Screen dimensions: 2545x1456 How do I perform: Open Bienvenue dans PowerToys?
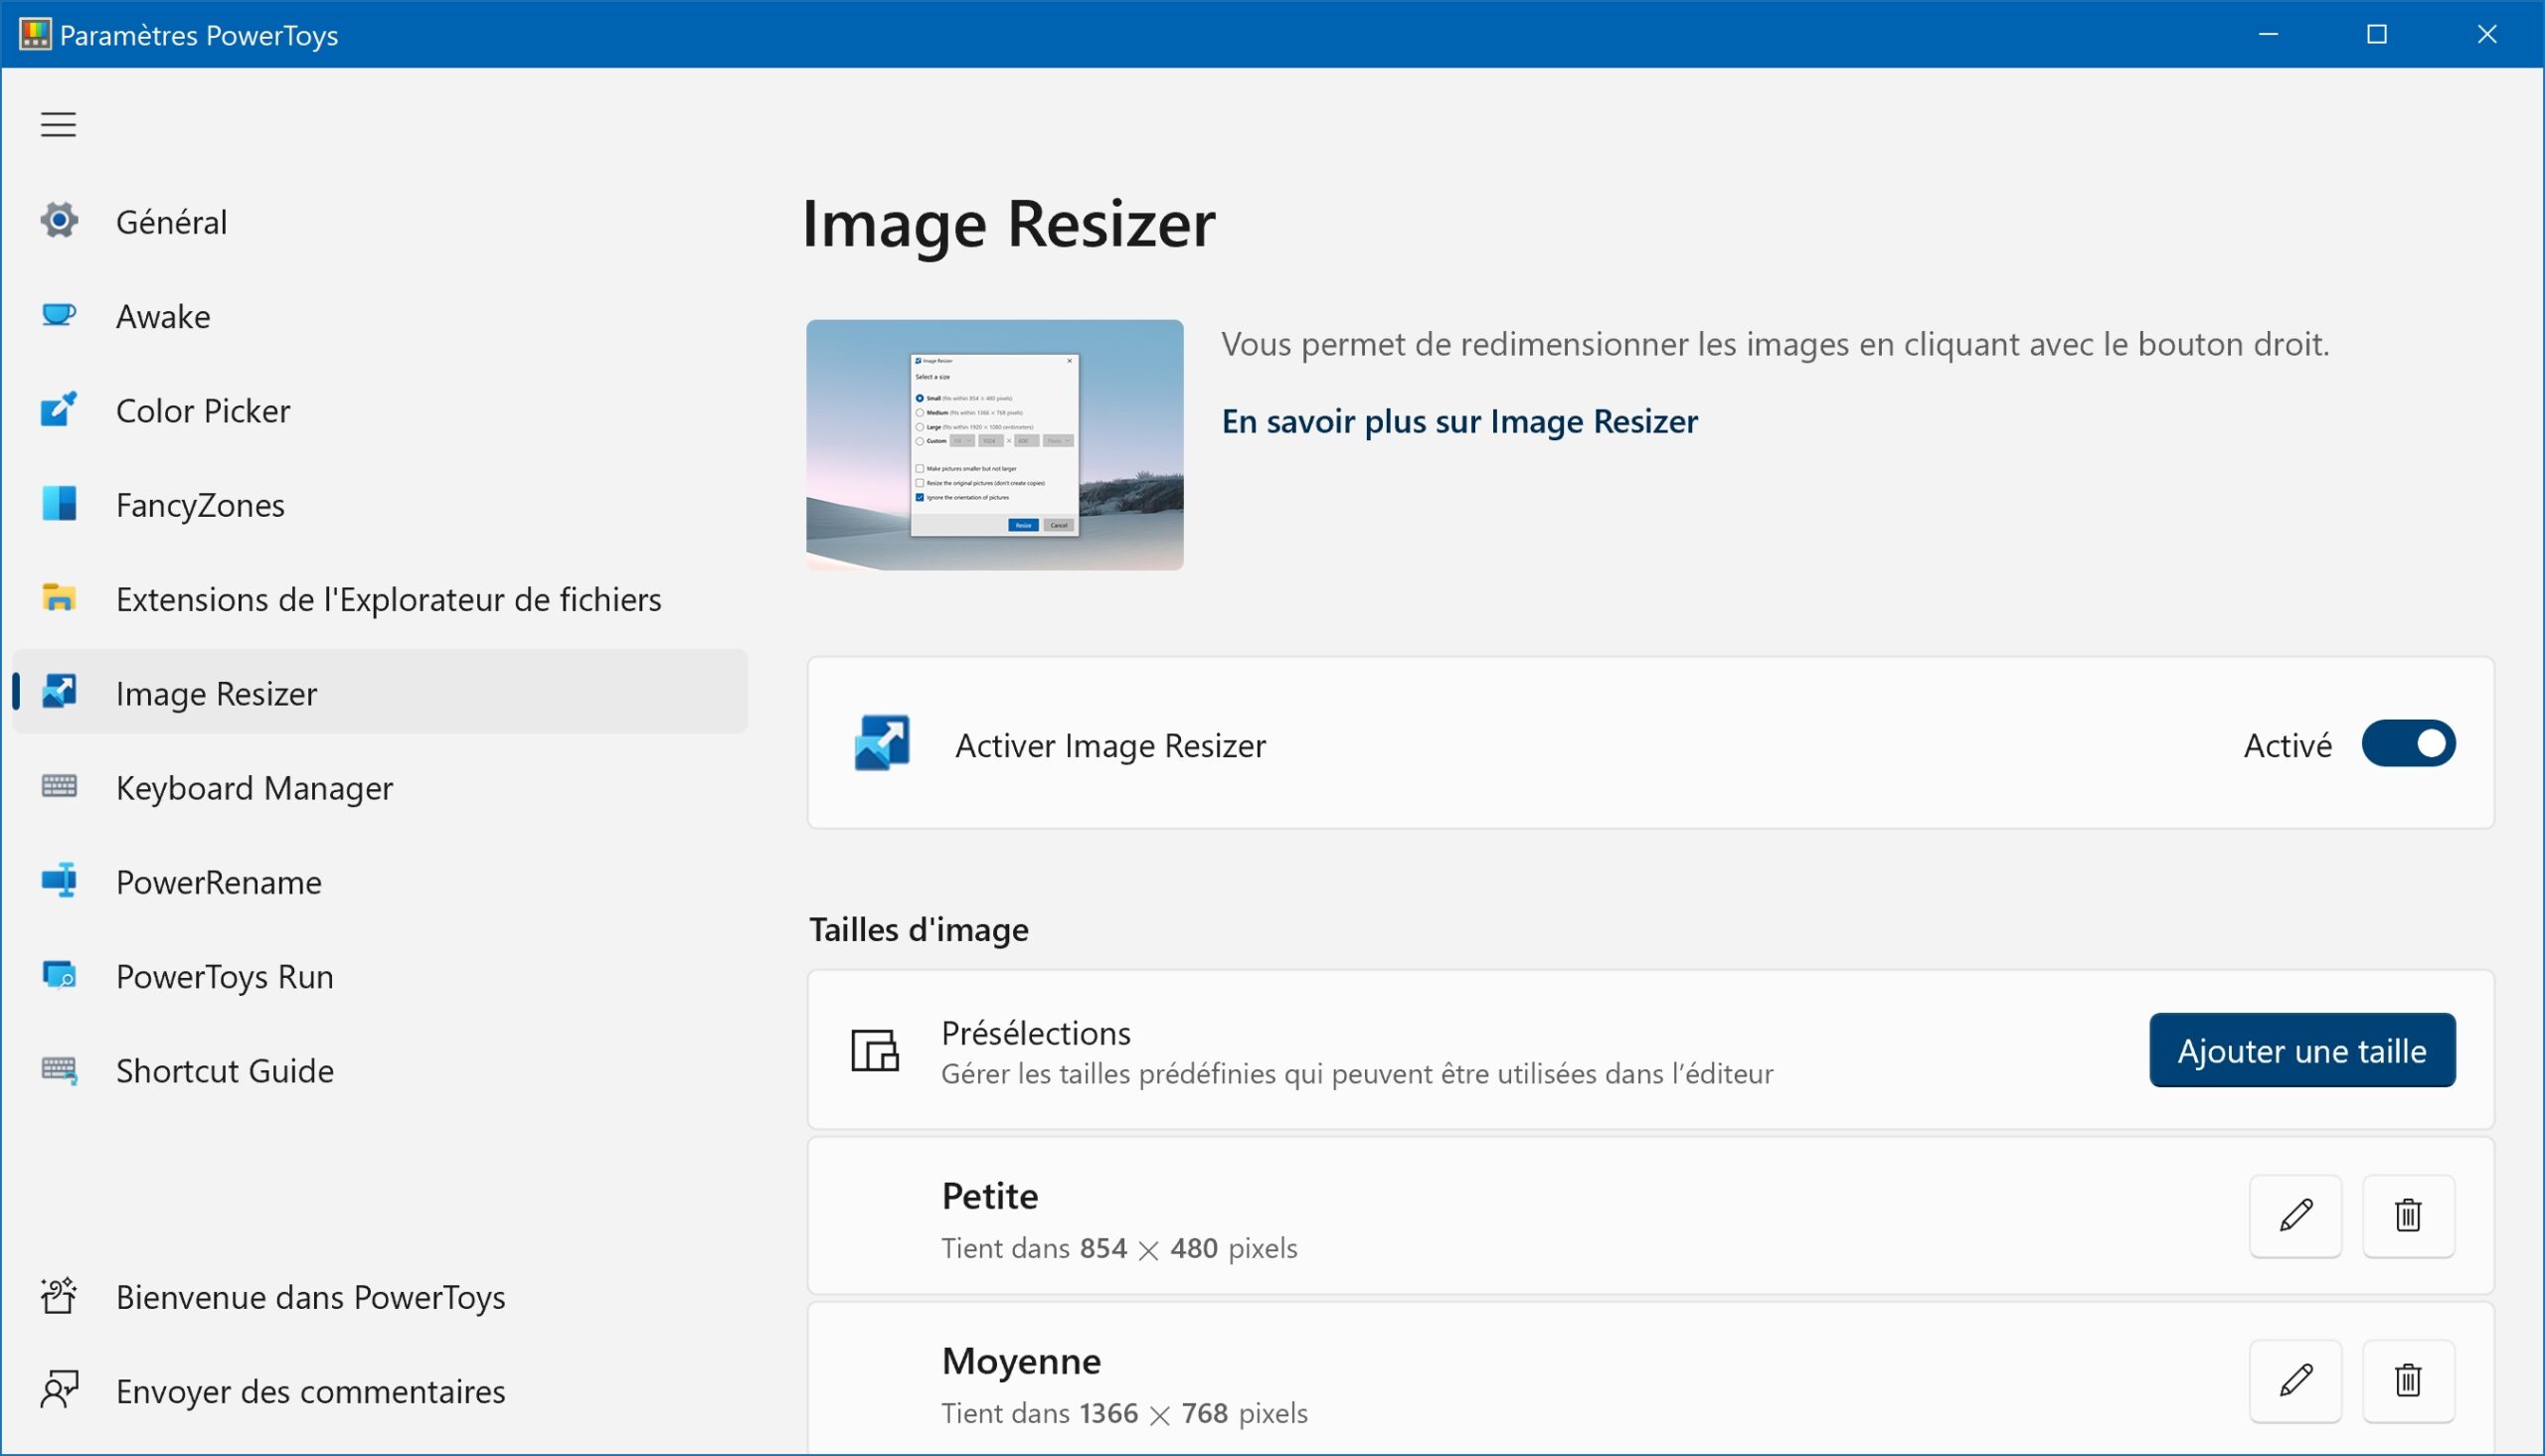380,1297
